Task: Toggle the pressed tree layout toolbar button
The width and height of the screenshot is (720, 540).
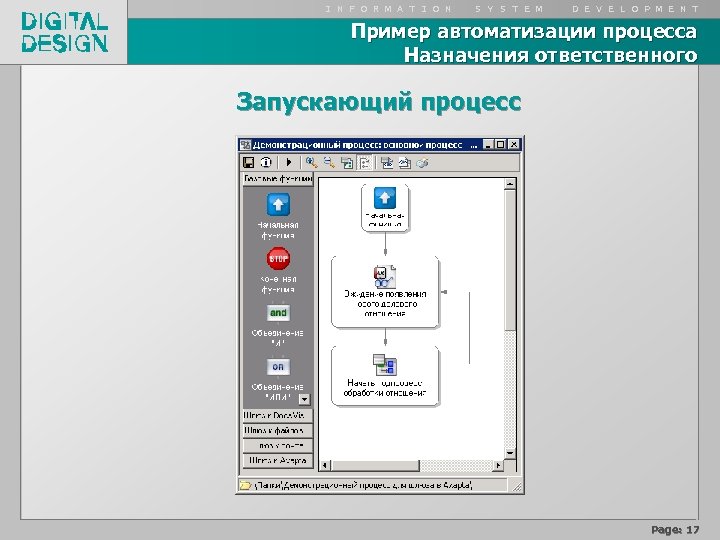Action: click(x=365, y=163)
